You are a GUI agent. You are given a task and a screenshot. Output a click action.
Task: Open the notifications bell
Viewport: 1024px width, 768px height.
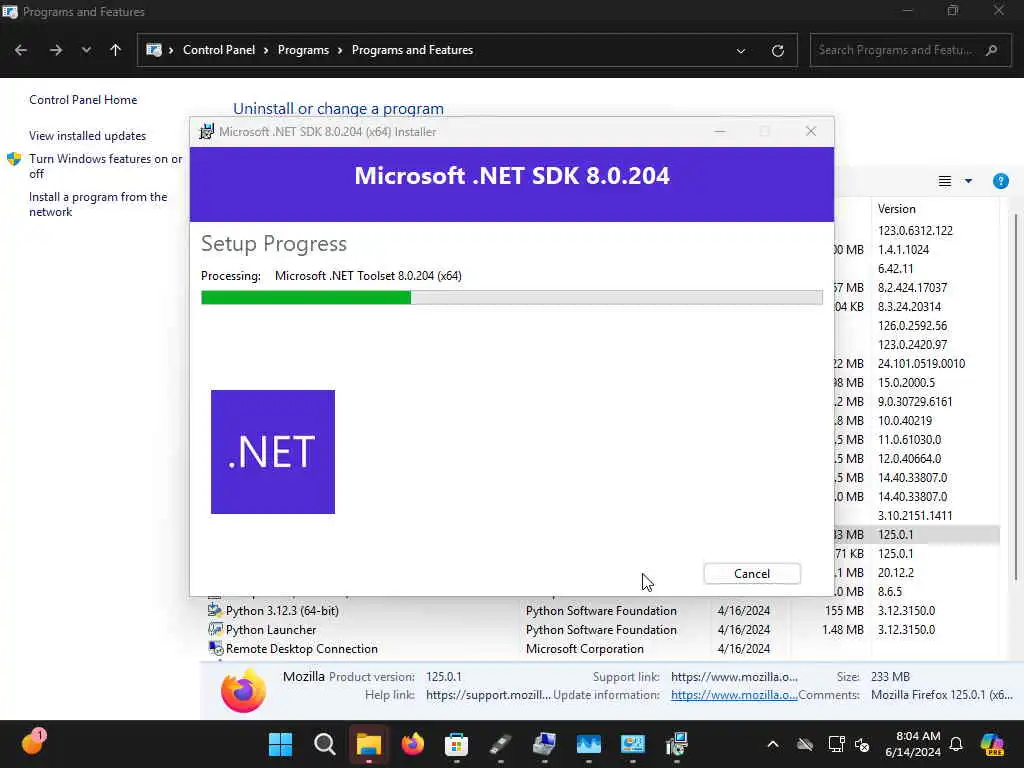tap(956, 744)
